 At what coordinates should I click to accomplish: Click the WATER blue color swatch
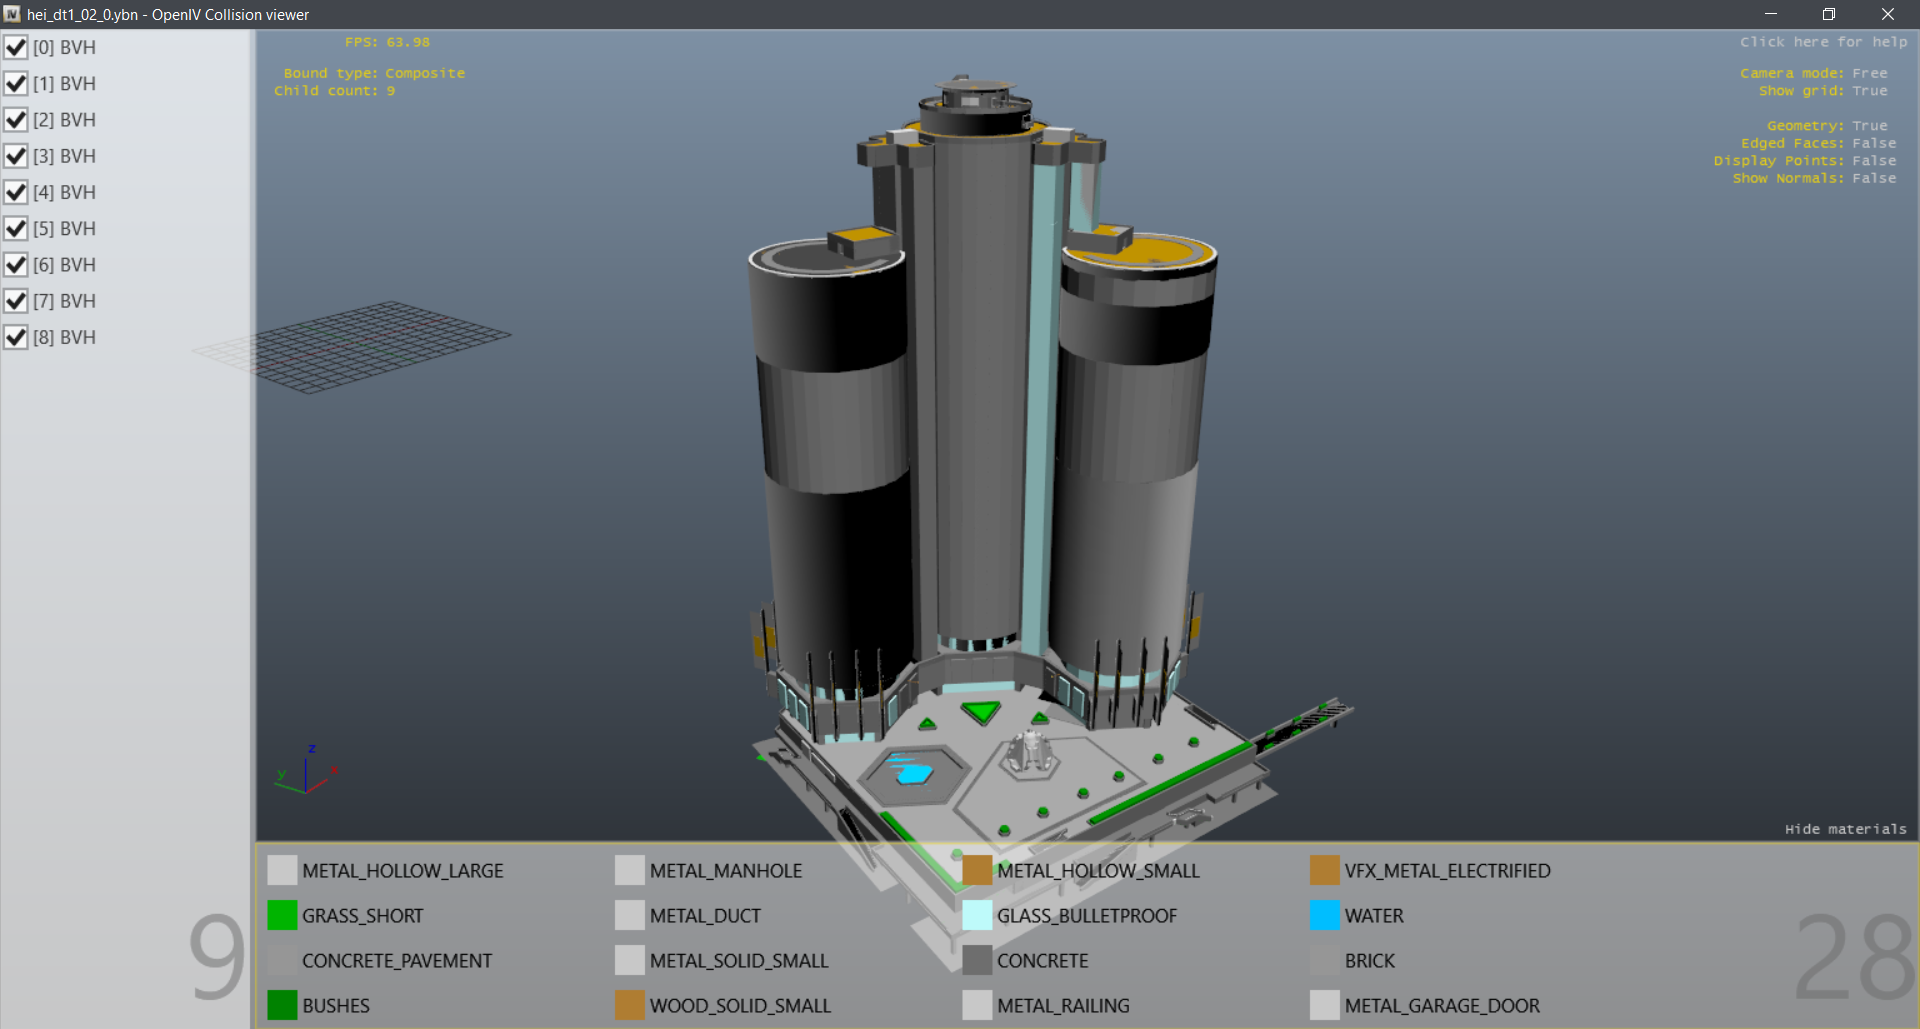(x=1324, y=915)
